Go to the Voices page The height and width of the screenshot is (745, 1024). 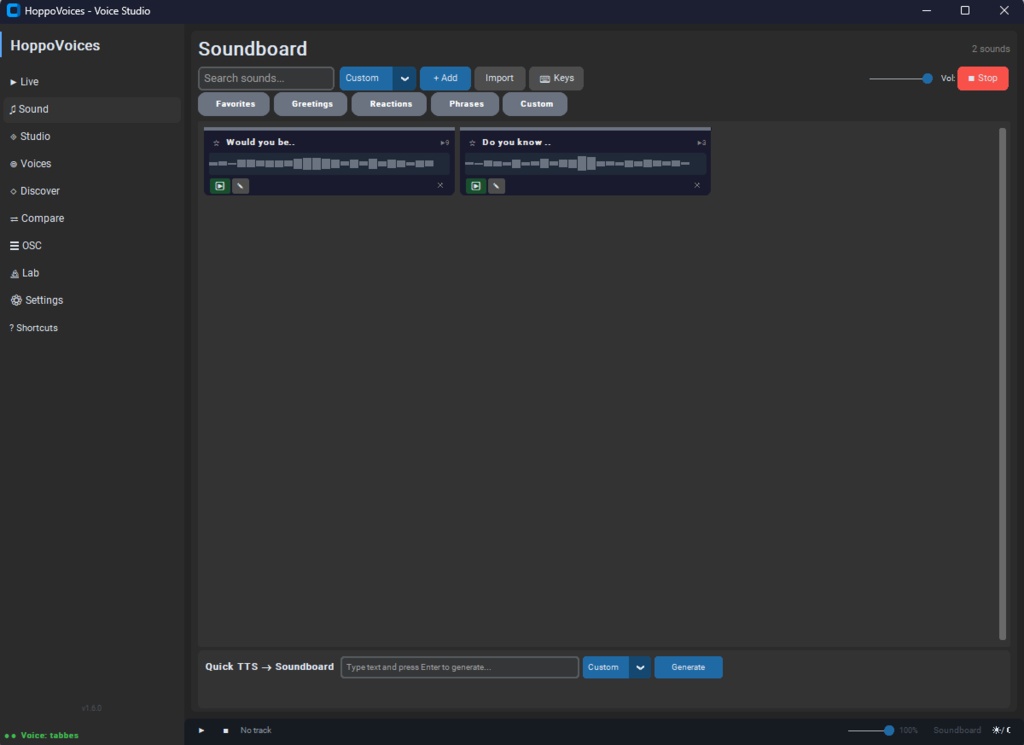pyautogui.click(x=91, y=164)
